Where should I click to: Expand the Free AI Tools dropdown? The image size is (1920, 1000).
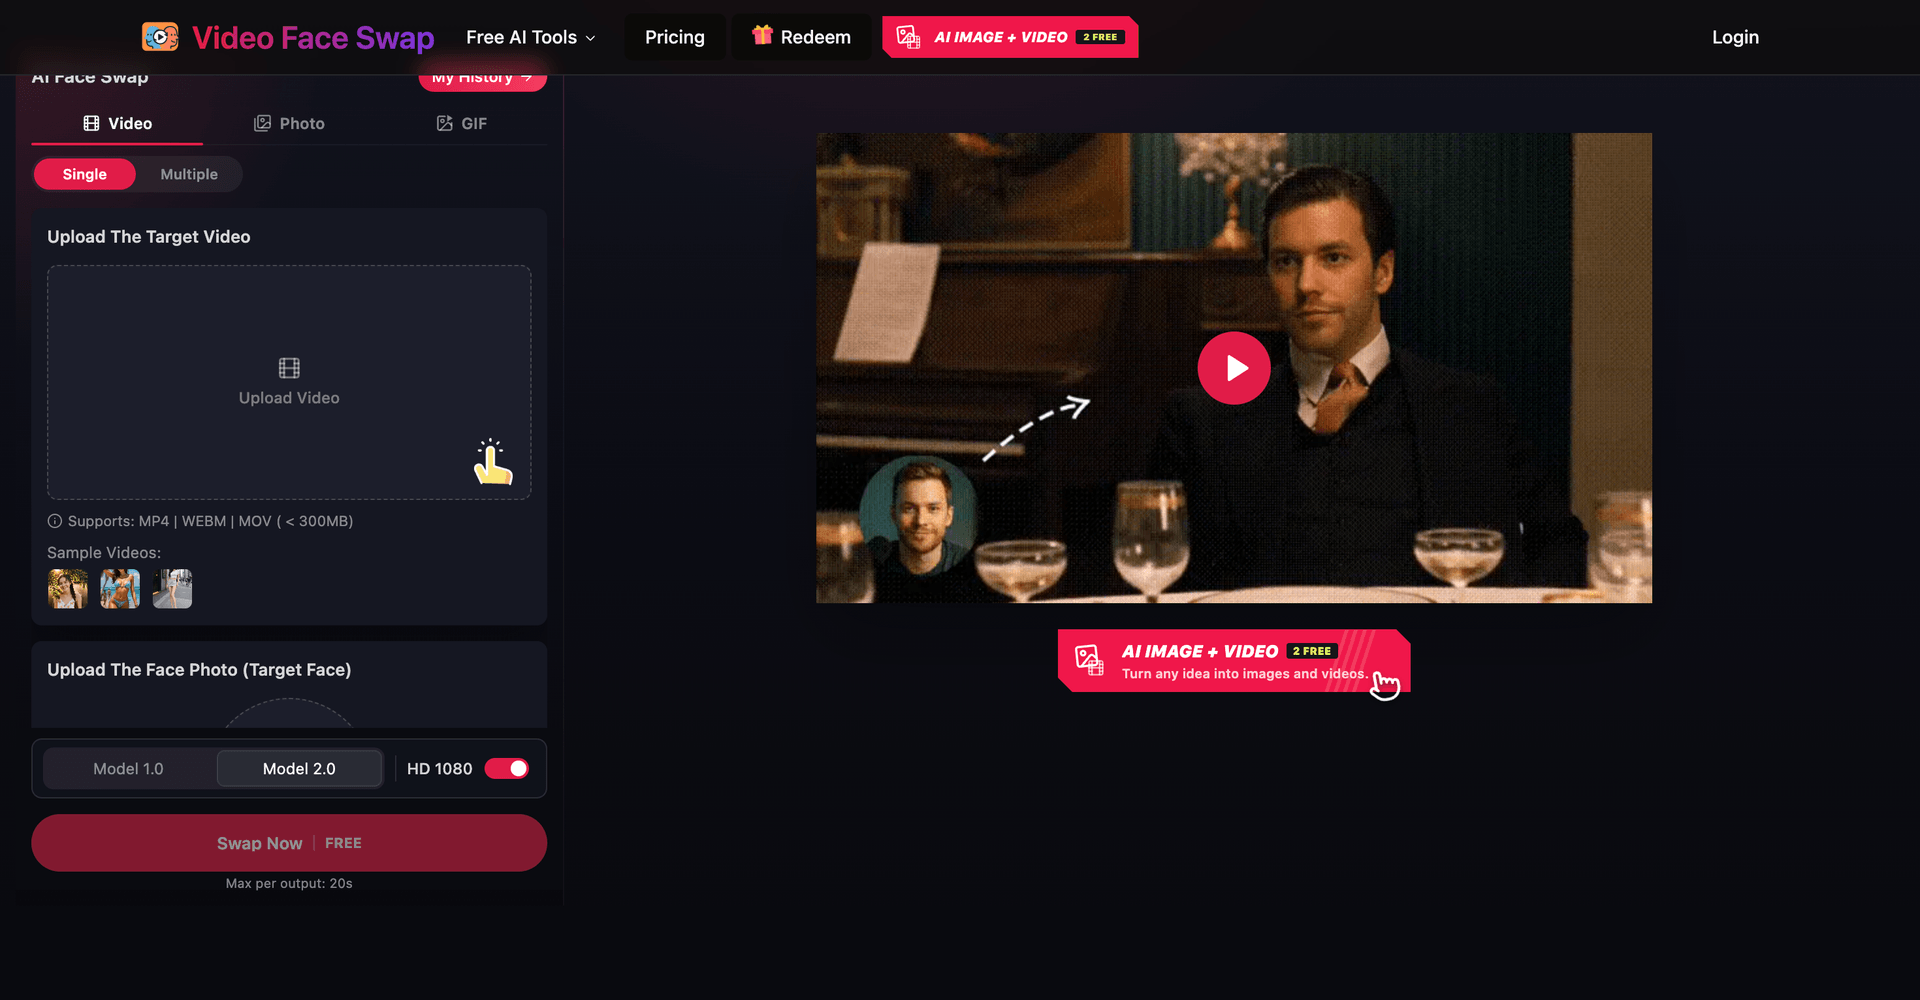[x=531, y=37]
